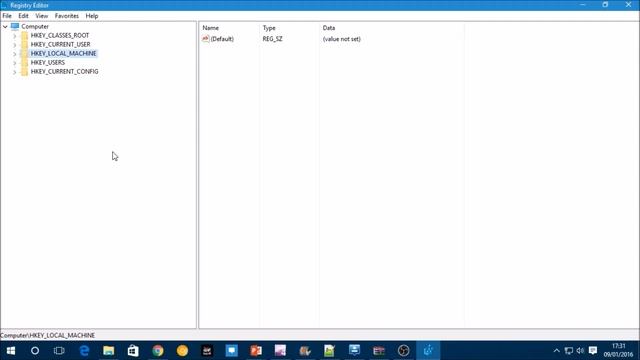The image size is (640, 360).
Task: Open File Explorer from taskbar
Action: pyautogui.click(x=109, y=351)
